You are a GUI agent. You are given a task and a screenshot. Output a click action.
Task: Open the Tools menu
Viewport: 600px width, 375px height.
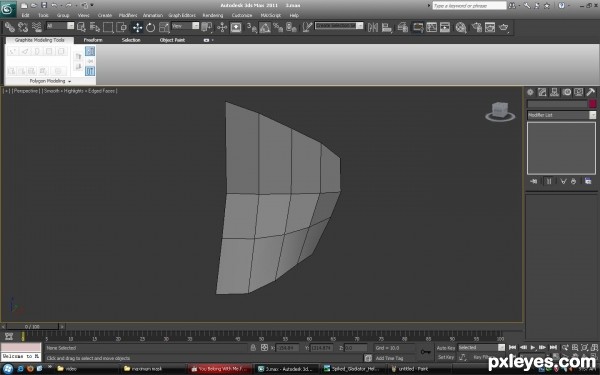(43, 15)
